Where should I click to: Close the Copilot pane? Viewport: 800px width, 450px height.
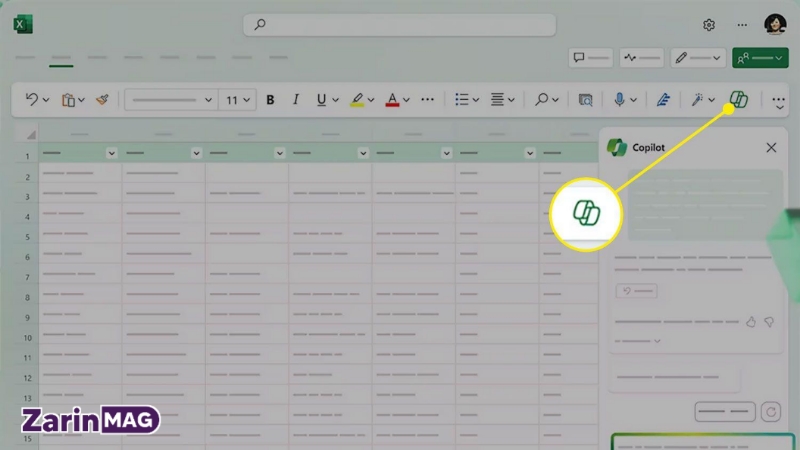[x=771, y=148]
